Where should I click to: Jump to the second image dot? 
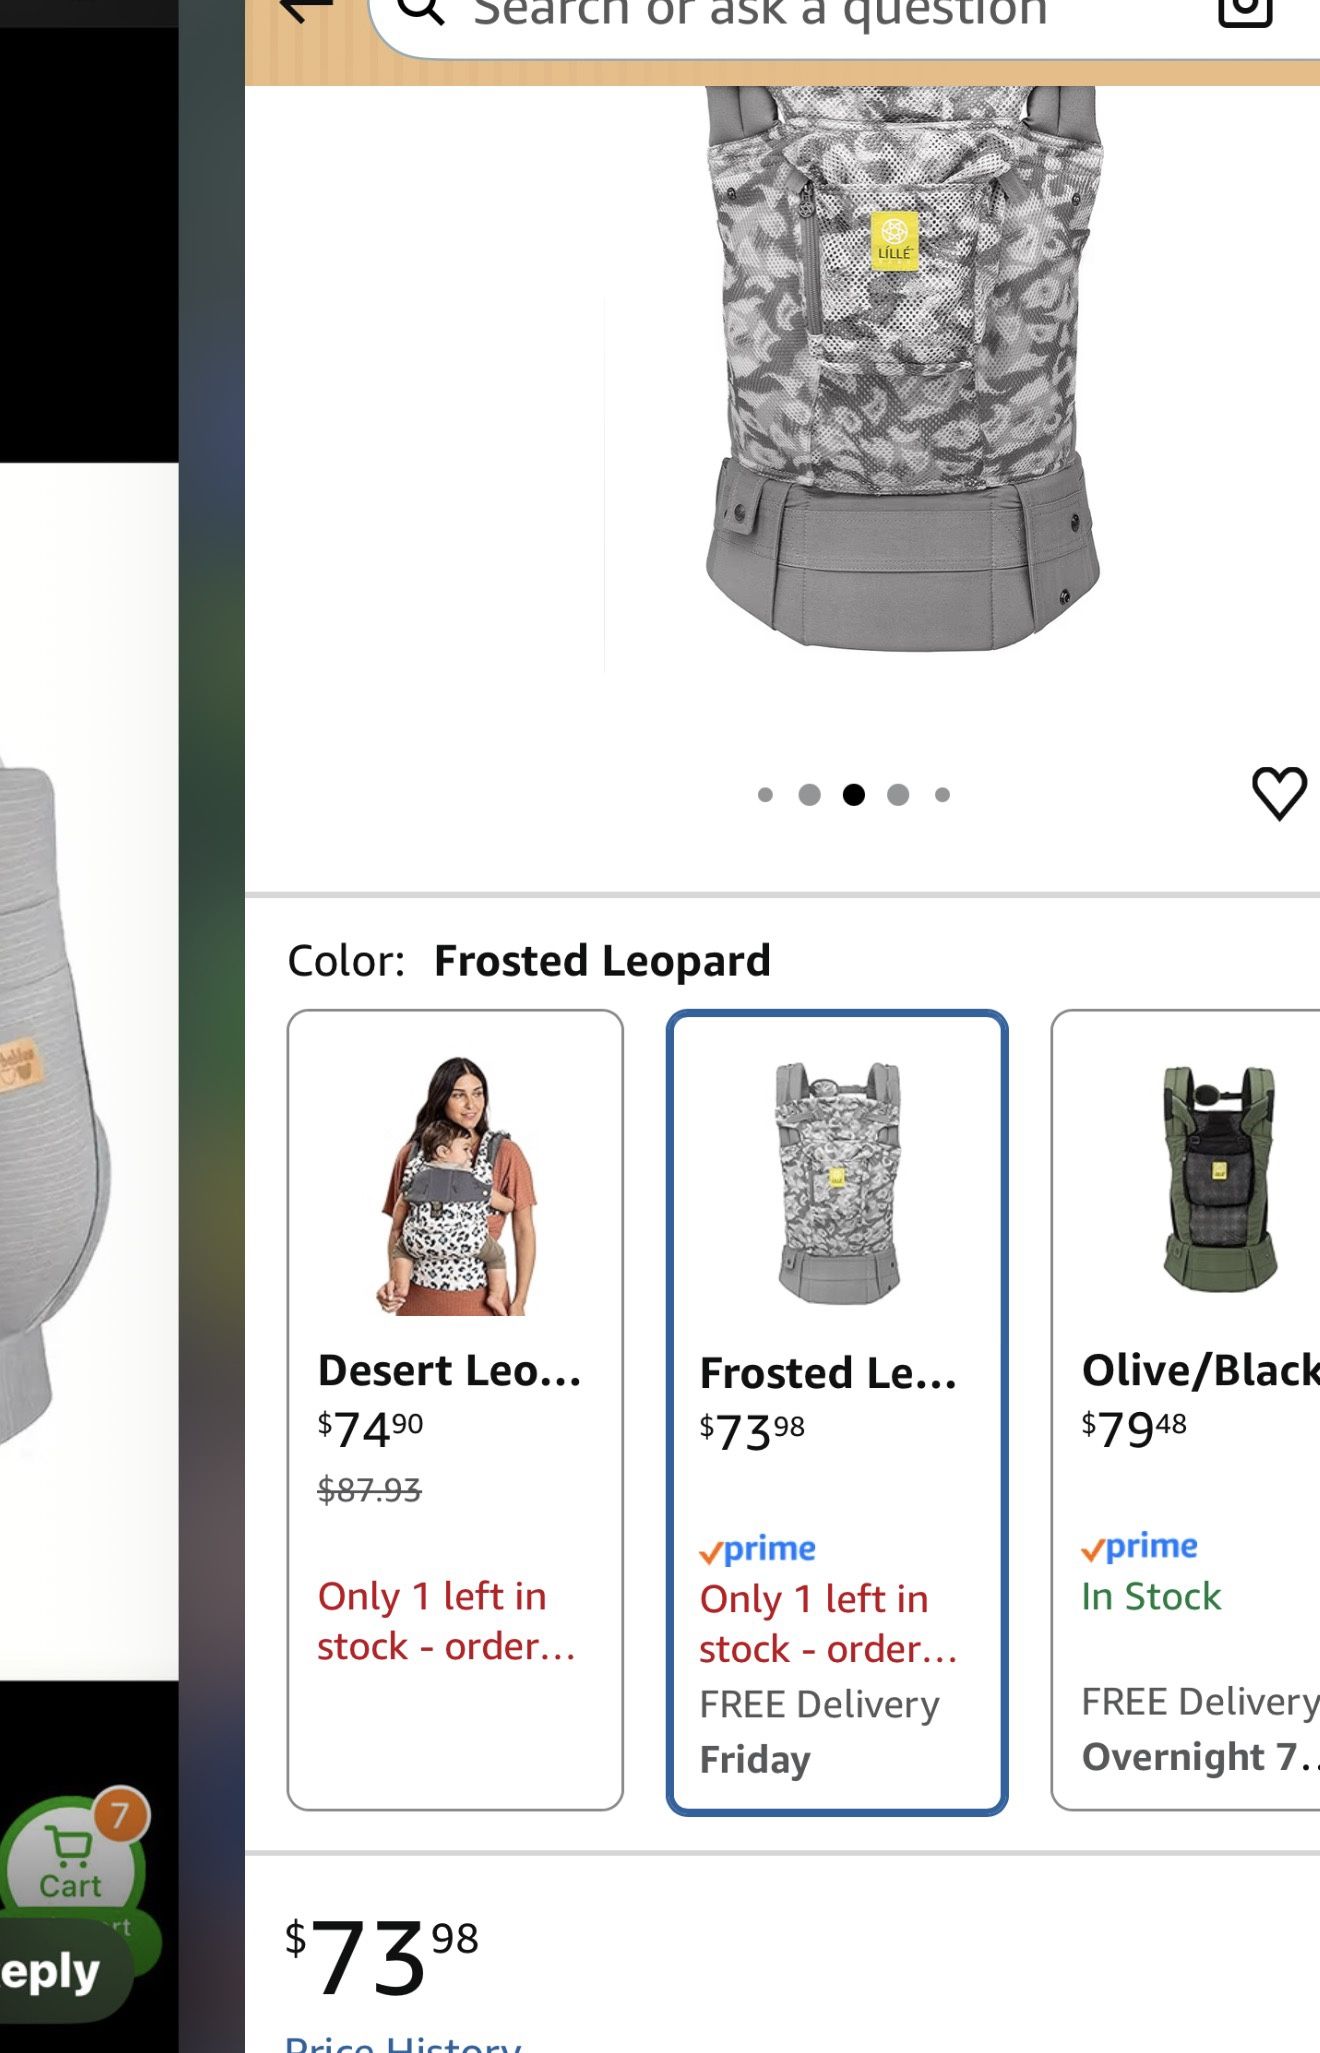click(x=810, y=795)
